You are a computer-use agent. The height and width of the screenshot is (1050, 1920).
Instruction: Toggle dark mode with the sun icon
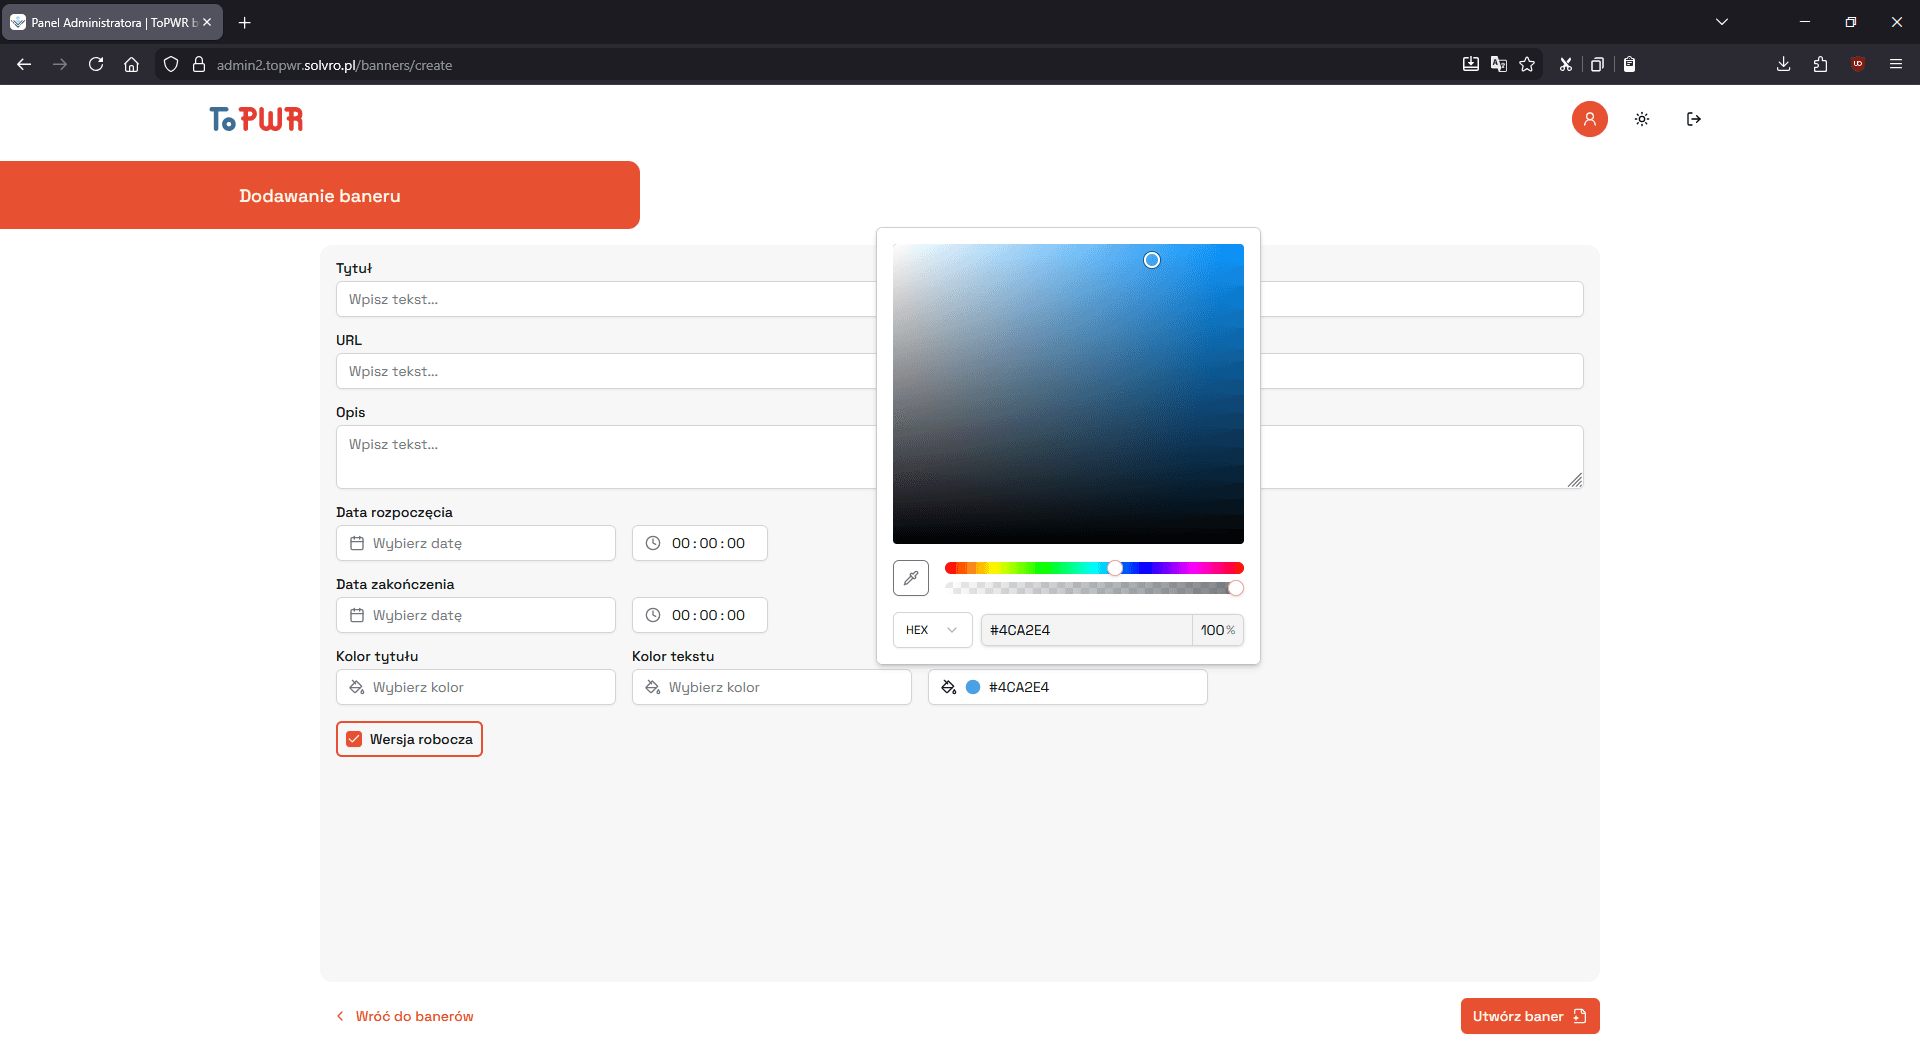click(x=1641, y=119)
